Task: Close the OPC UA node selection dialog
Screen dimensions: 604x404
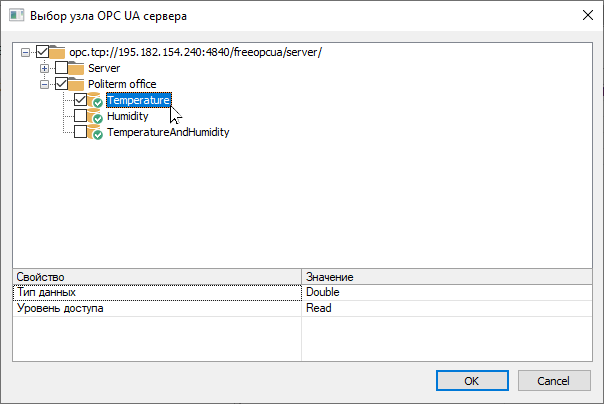Action: (x=584, y=16)
